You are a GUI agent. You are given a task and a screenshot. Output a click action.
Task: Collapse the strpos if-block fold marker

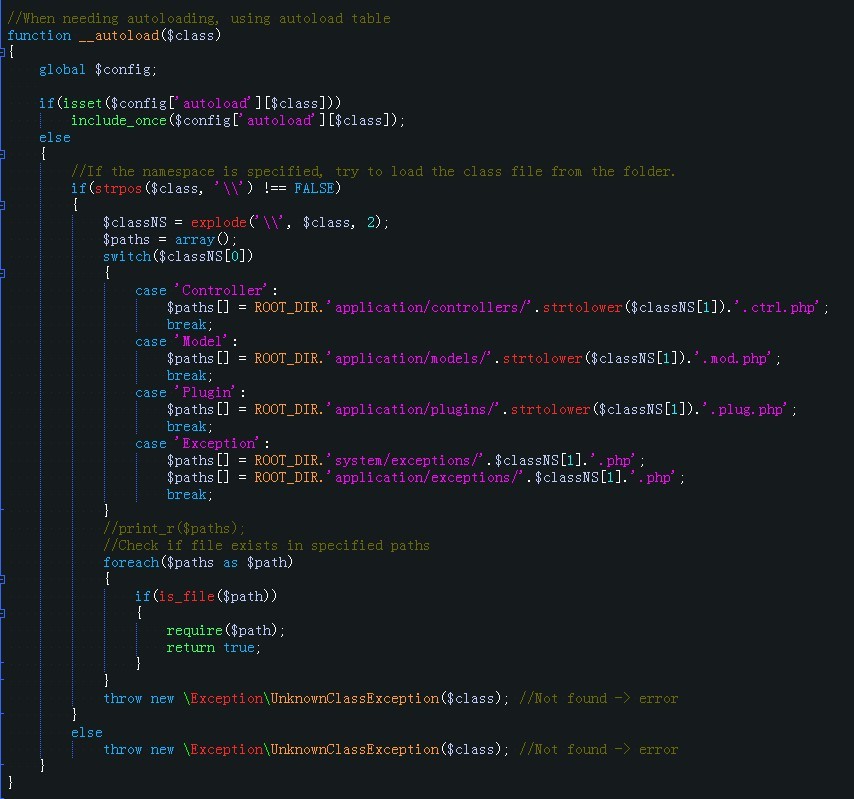pyautogui.click(x=2, y=205)
